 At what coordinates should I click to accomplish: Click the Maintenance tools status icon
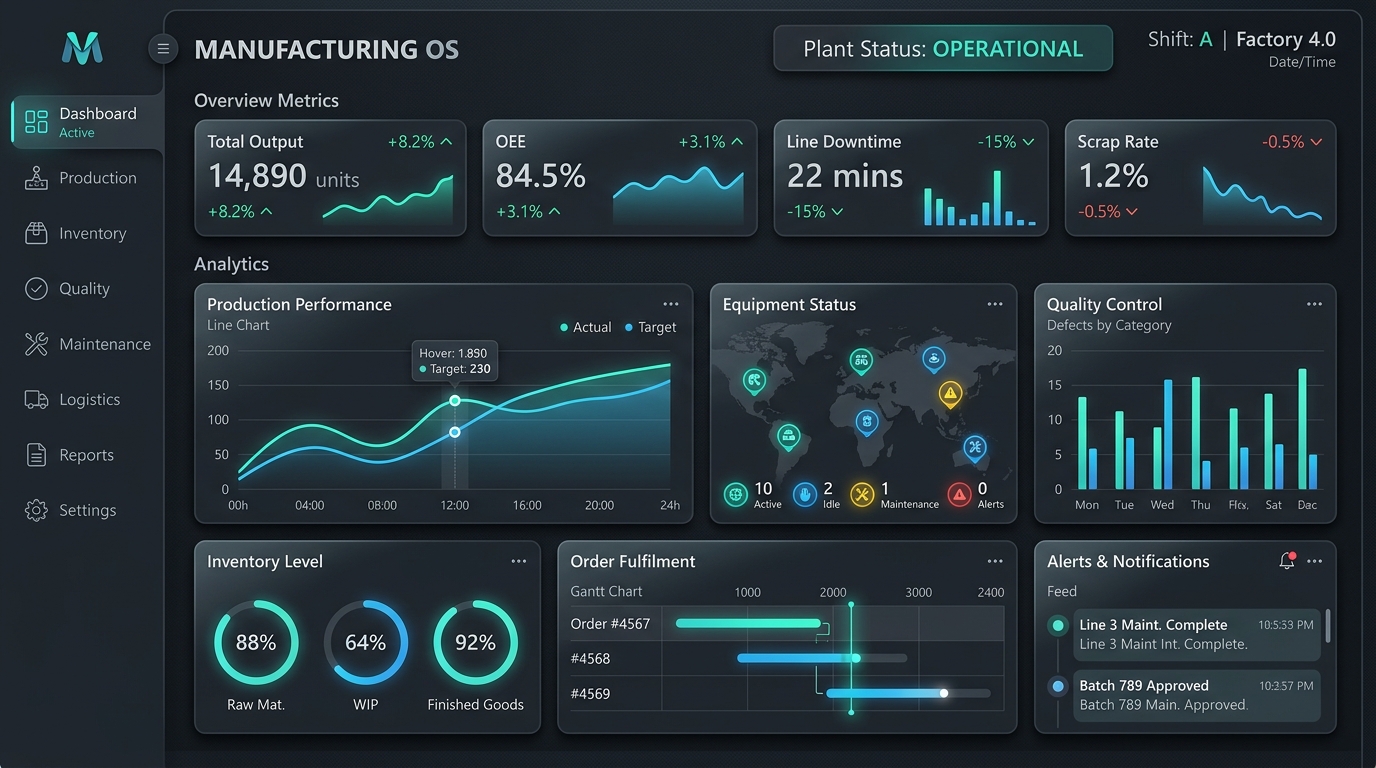862,494
